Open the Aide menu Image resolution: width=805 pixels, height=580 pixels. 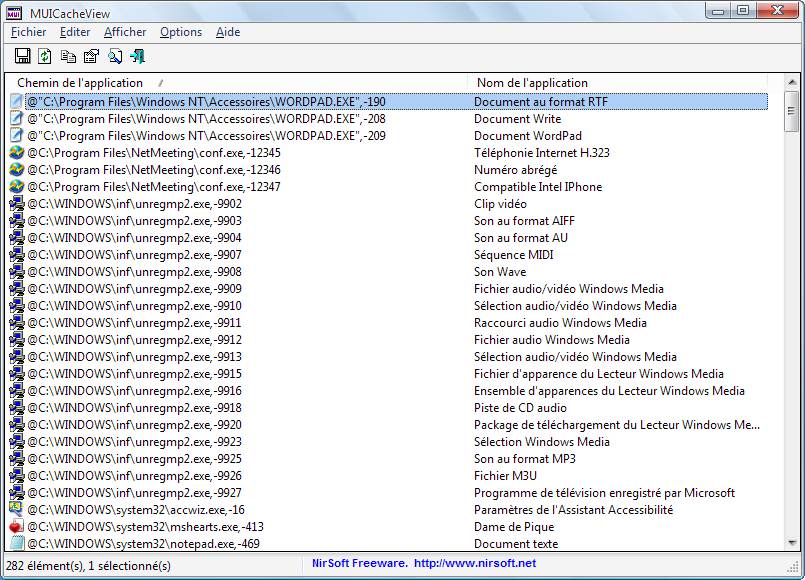[x=228, y=32]
